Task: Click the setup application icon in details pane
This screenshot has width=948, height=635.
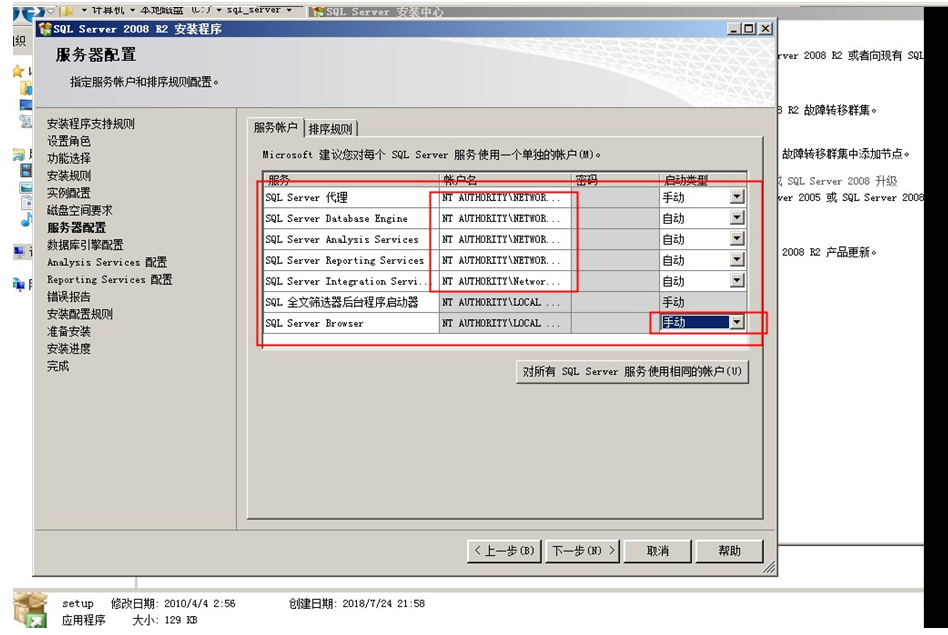Action: 30,610
